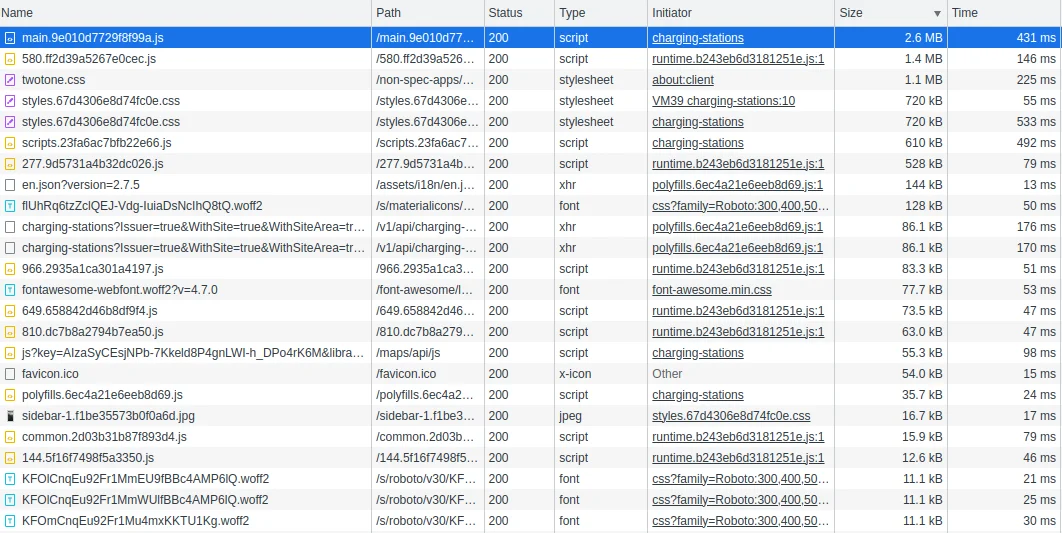This screenshot has width=1062, height=533.
Task: Click the image icon beside sidebar-1.f1be35573b0f0a6d.jpg
Action: pyautogui.click(x=10, y=416)
